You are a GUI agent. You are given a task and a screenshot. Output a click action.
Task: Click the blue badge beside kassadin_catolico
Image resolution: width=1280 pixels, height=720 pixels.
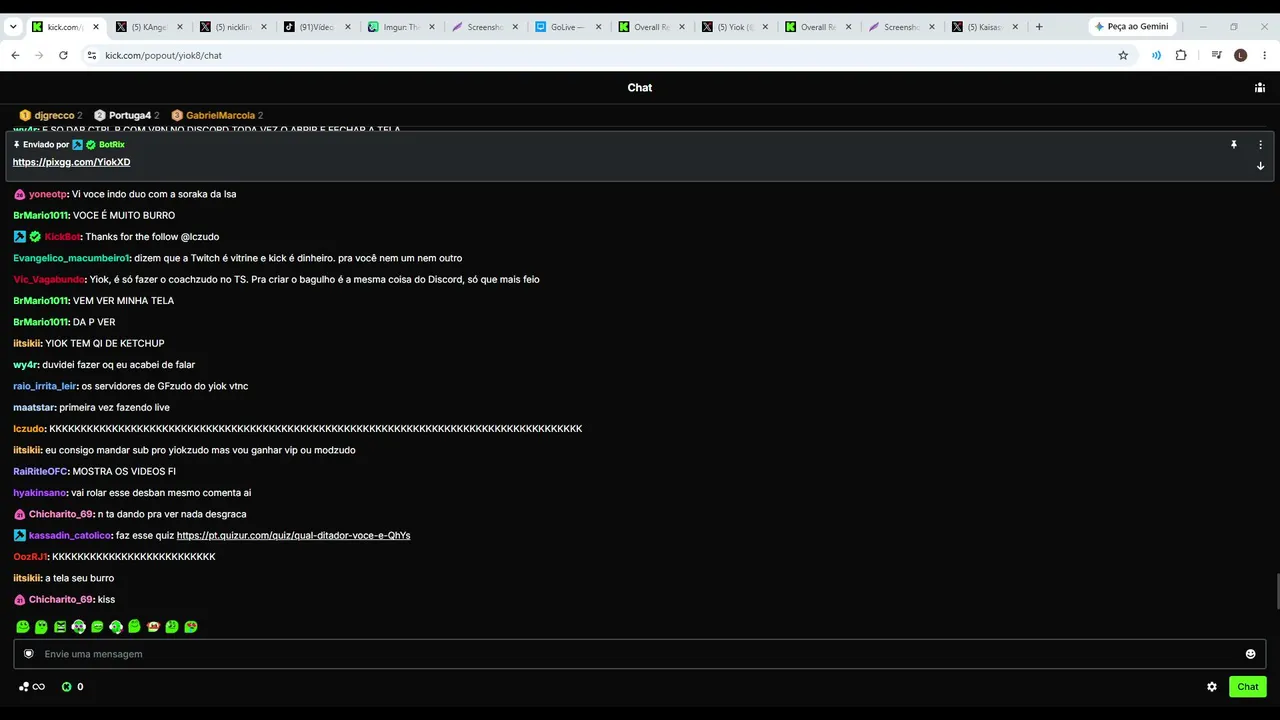click(x=19, y=536)
